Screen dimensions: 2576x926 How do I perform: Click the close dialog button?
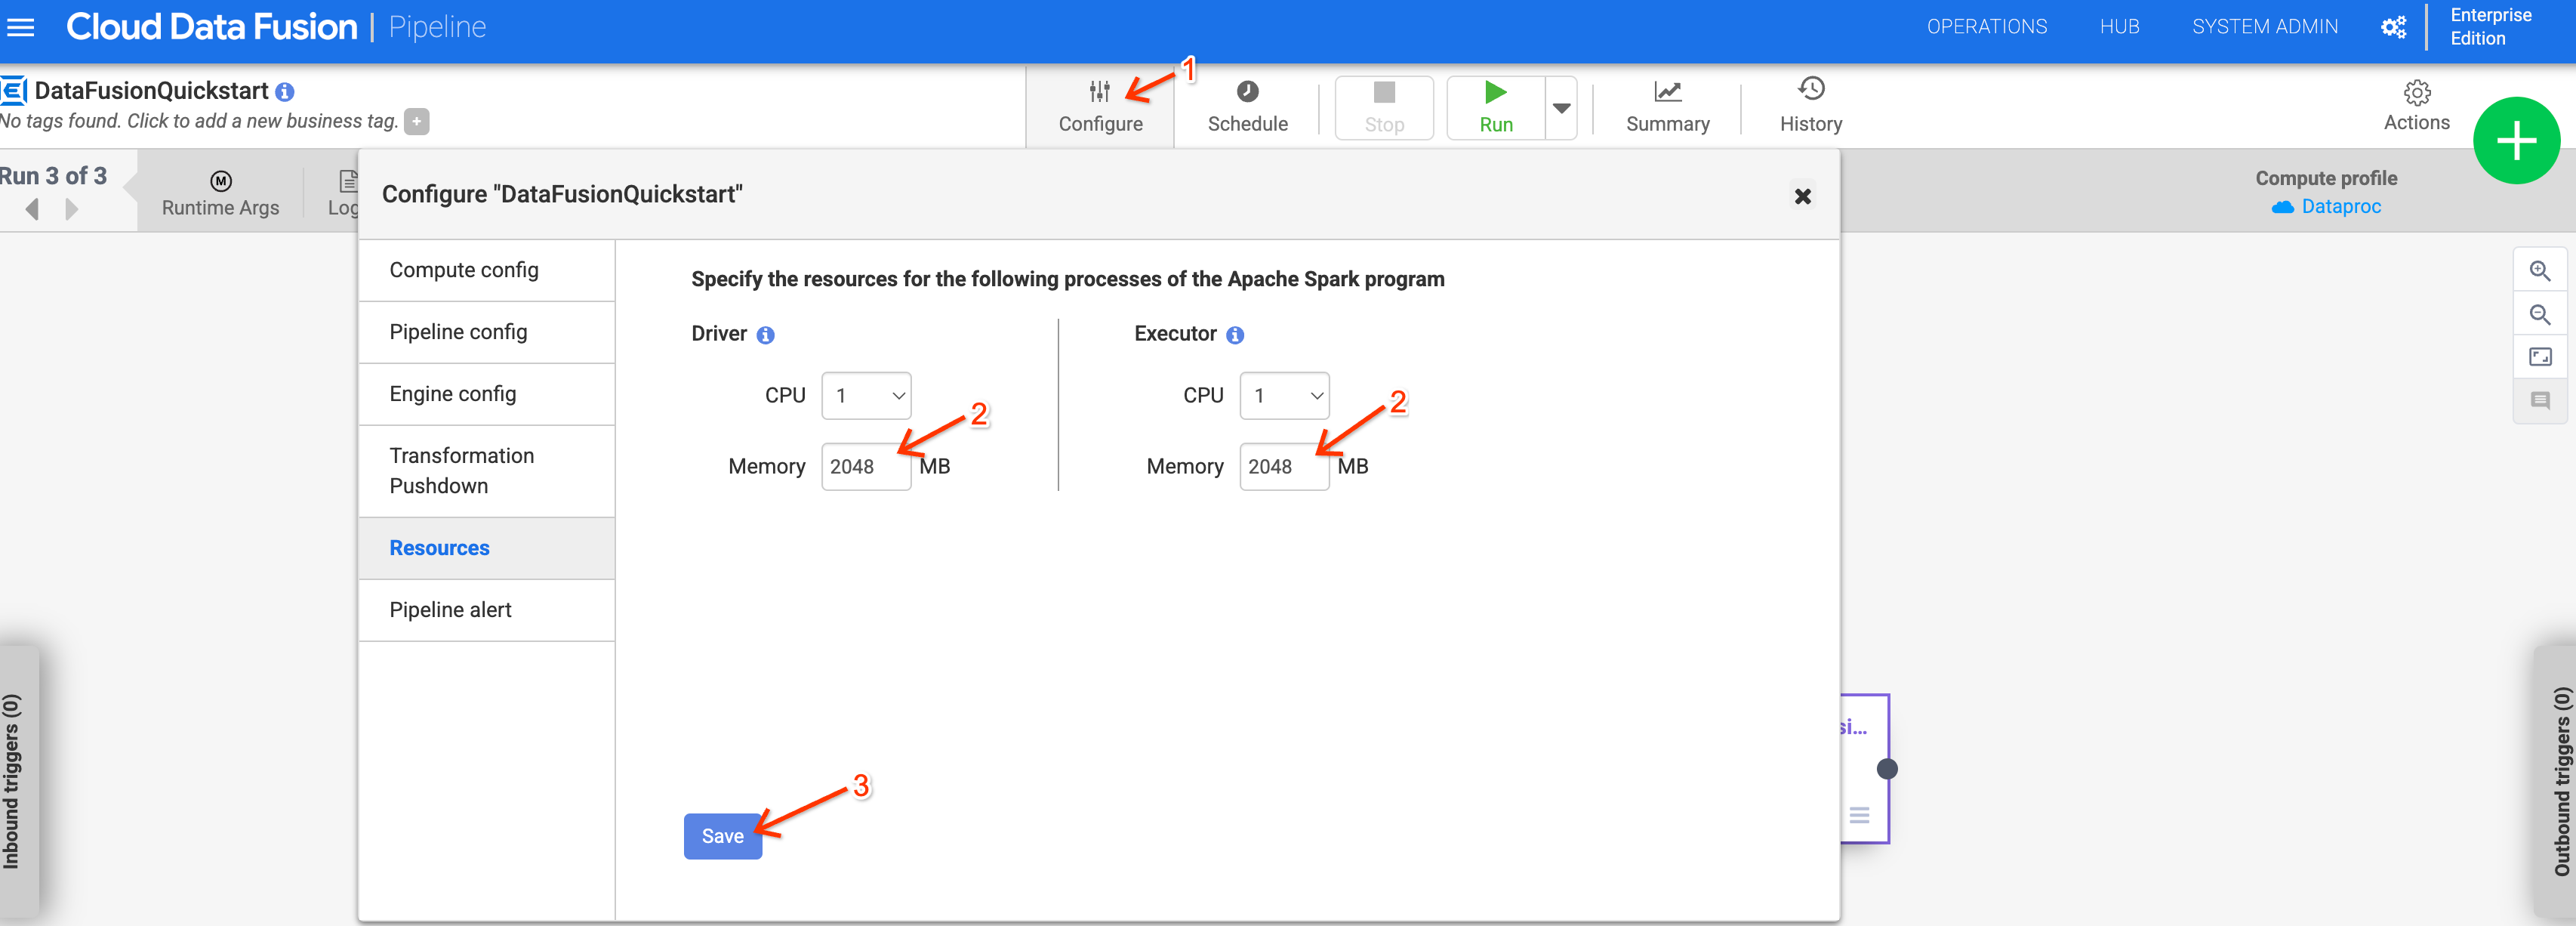click(1802, 196)
